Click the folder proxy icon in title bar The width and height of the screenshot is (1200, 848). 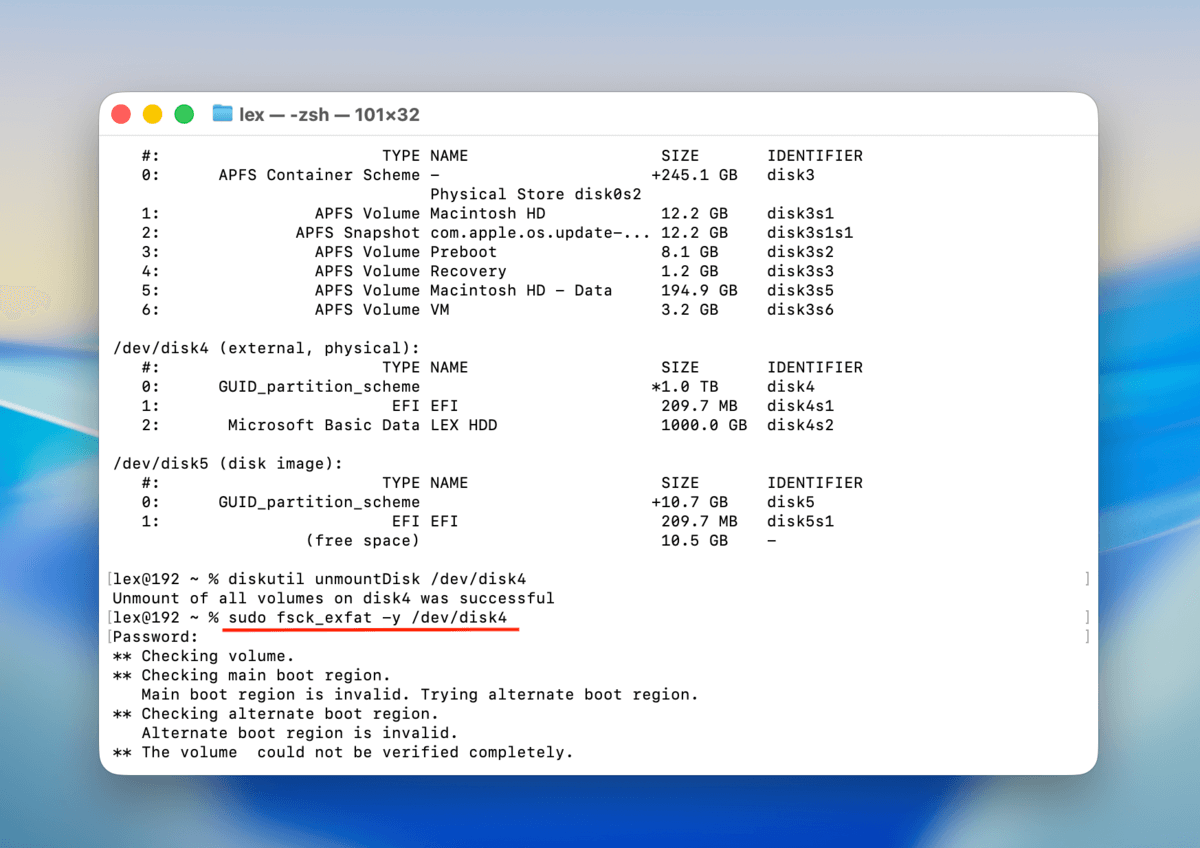[x=222, y=114]
